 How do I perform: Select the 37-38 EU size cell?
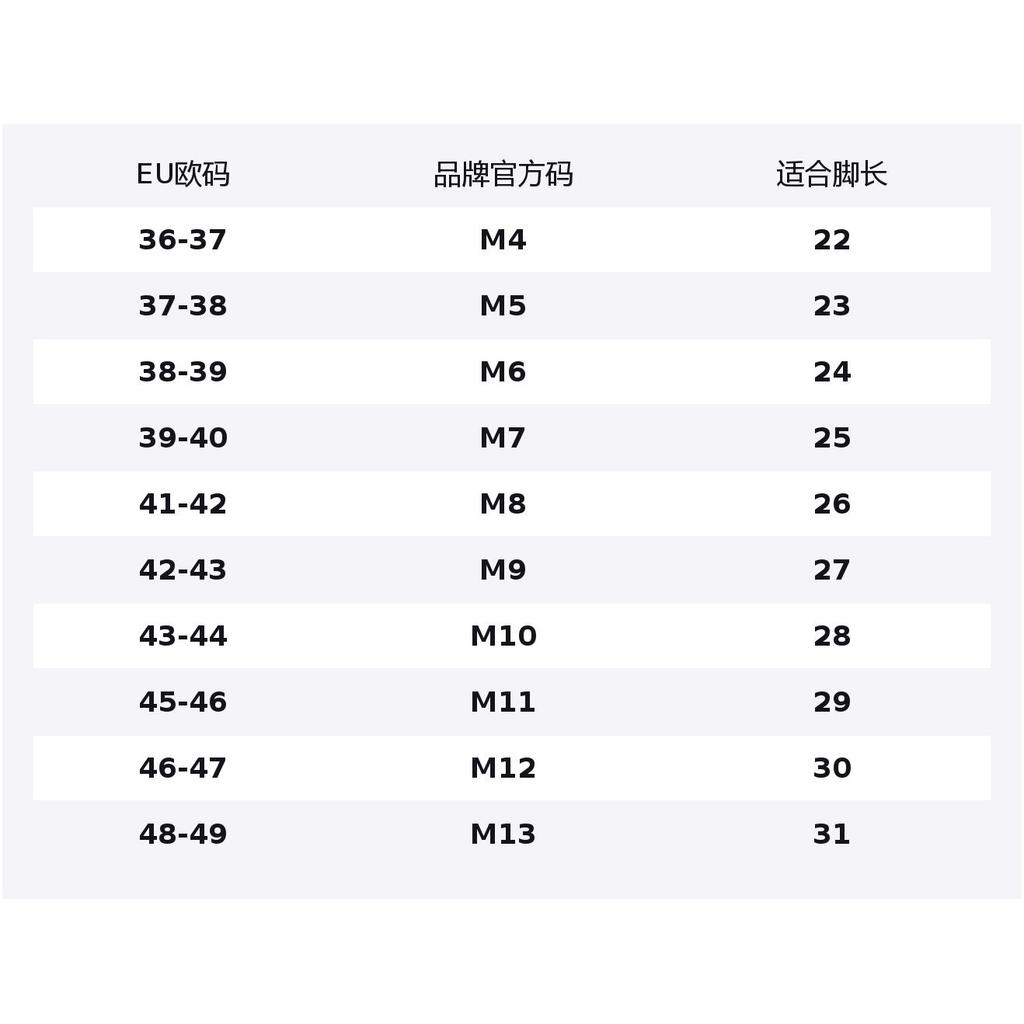click(x=183, y=306)
